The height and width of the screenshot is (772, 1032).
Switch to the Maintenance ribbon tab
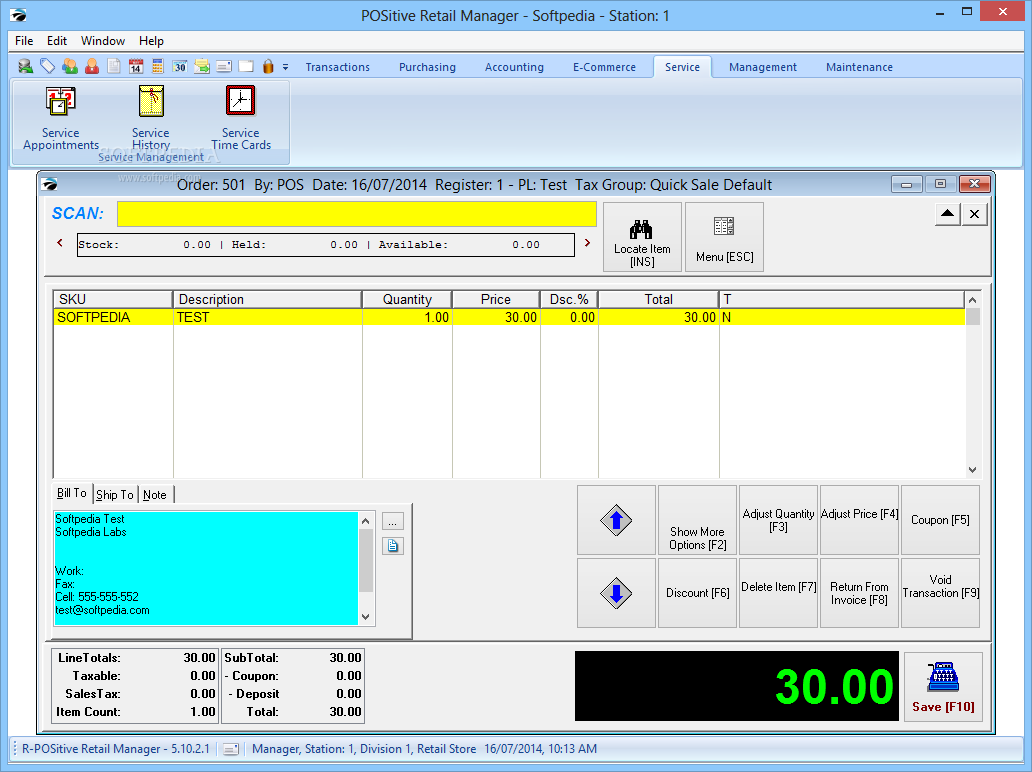[x=860, y=67]
